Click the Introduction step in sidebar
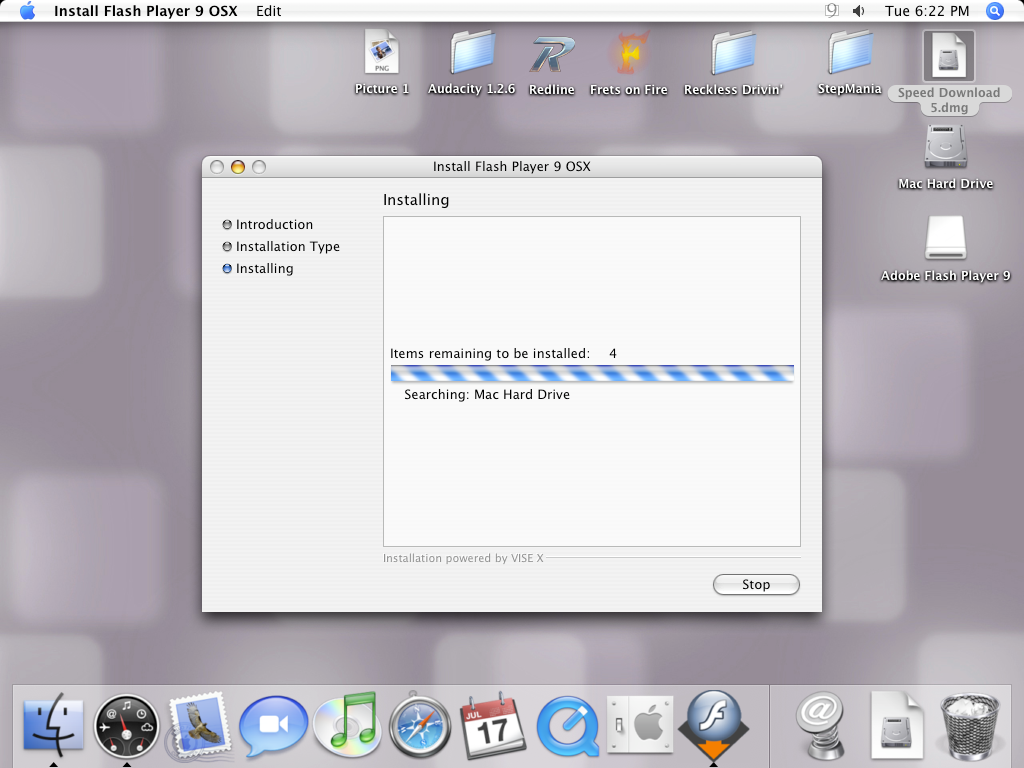1024x768 pixels. point(268,225)
